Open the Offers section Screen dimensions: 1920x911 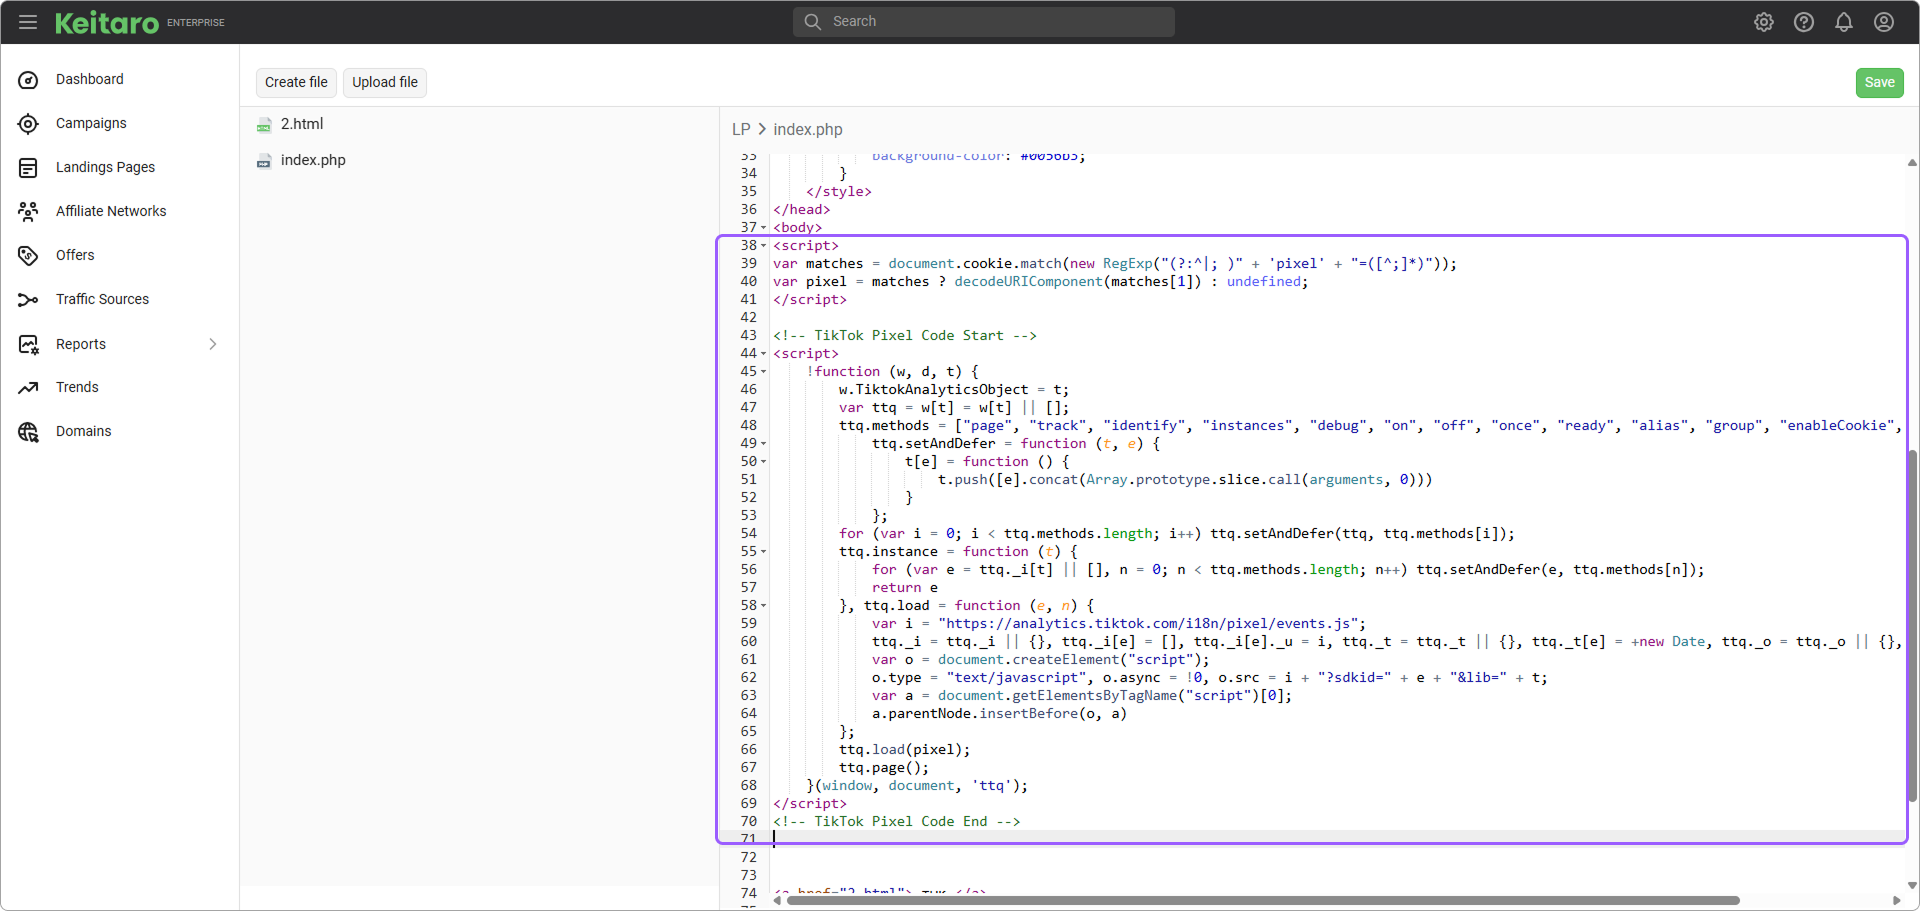click(75, 255)
